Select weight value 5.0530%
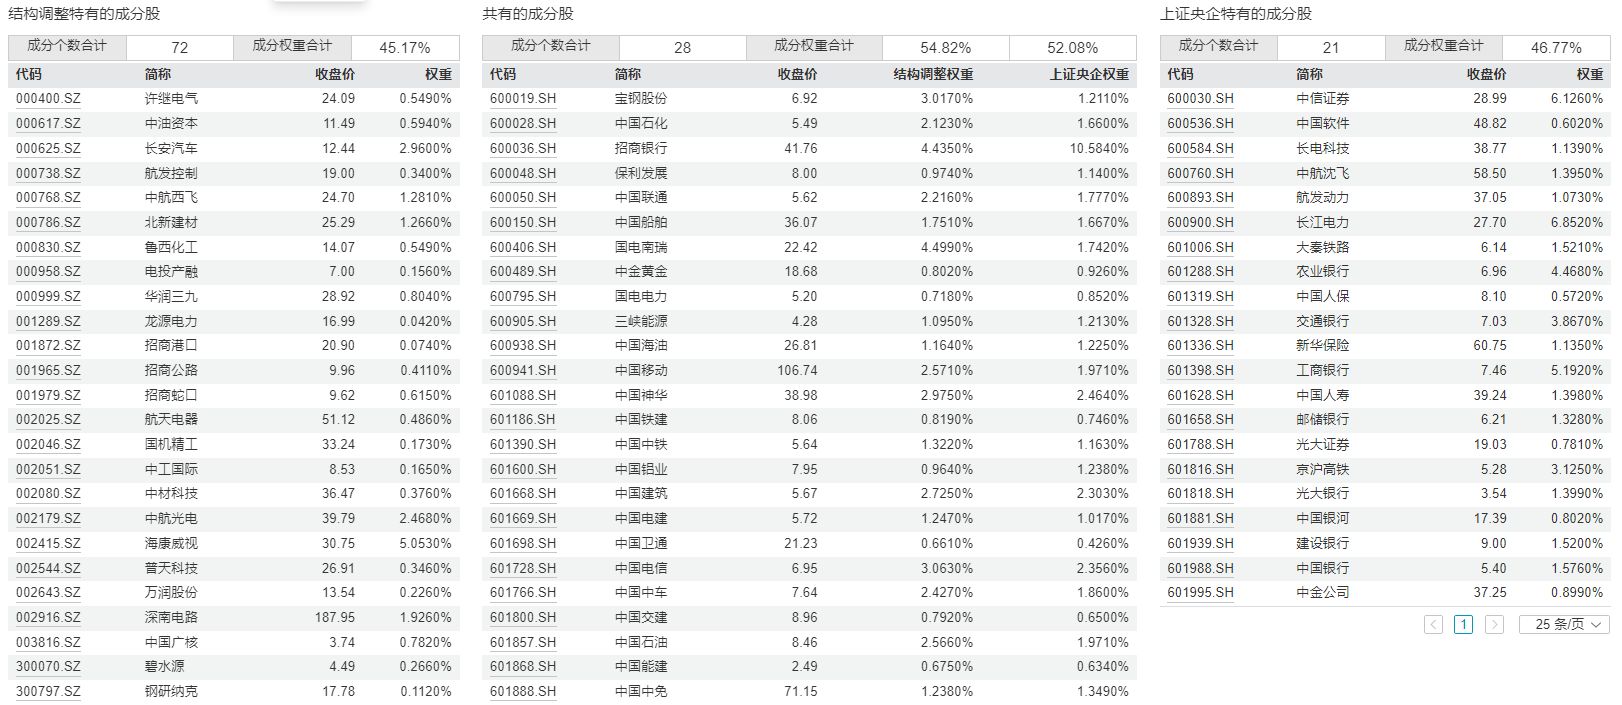This screenshot has height=705, width=1622. click(426, 544)
